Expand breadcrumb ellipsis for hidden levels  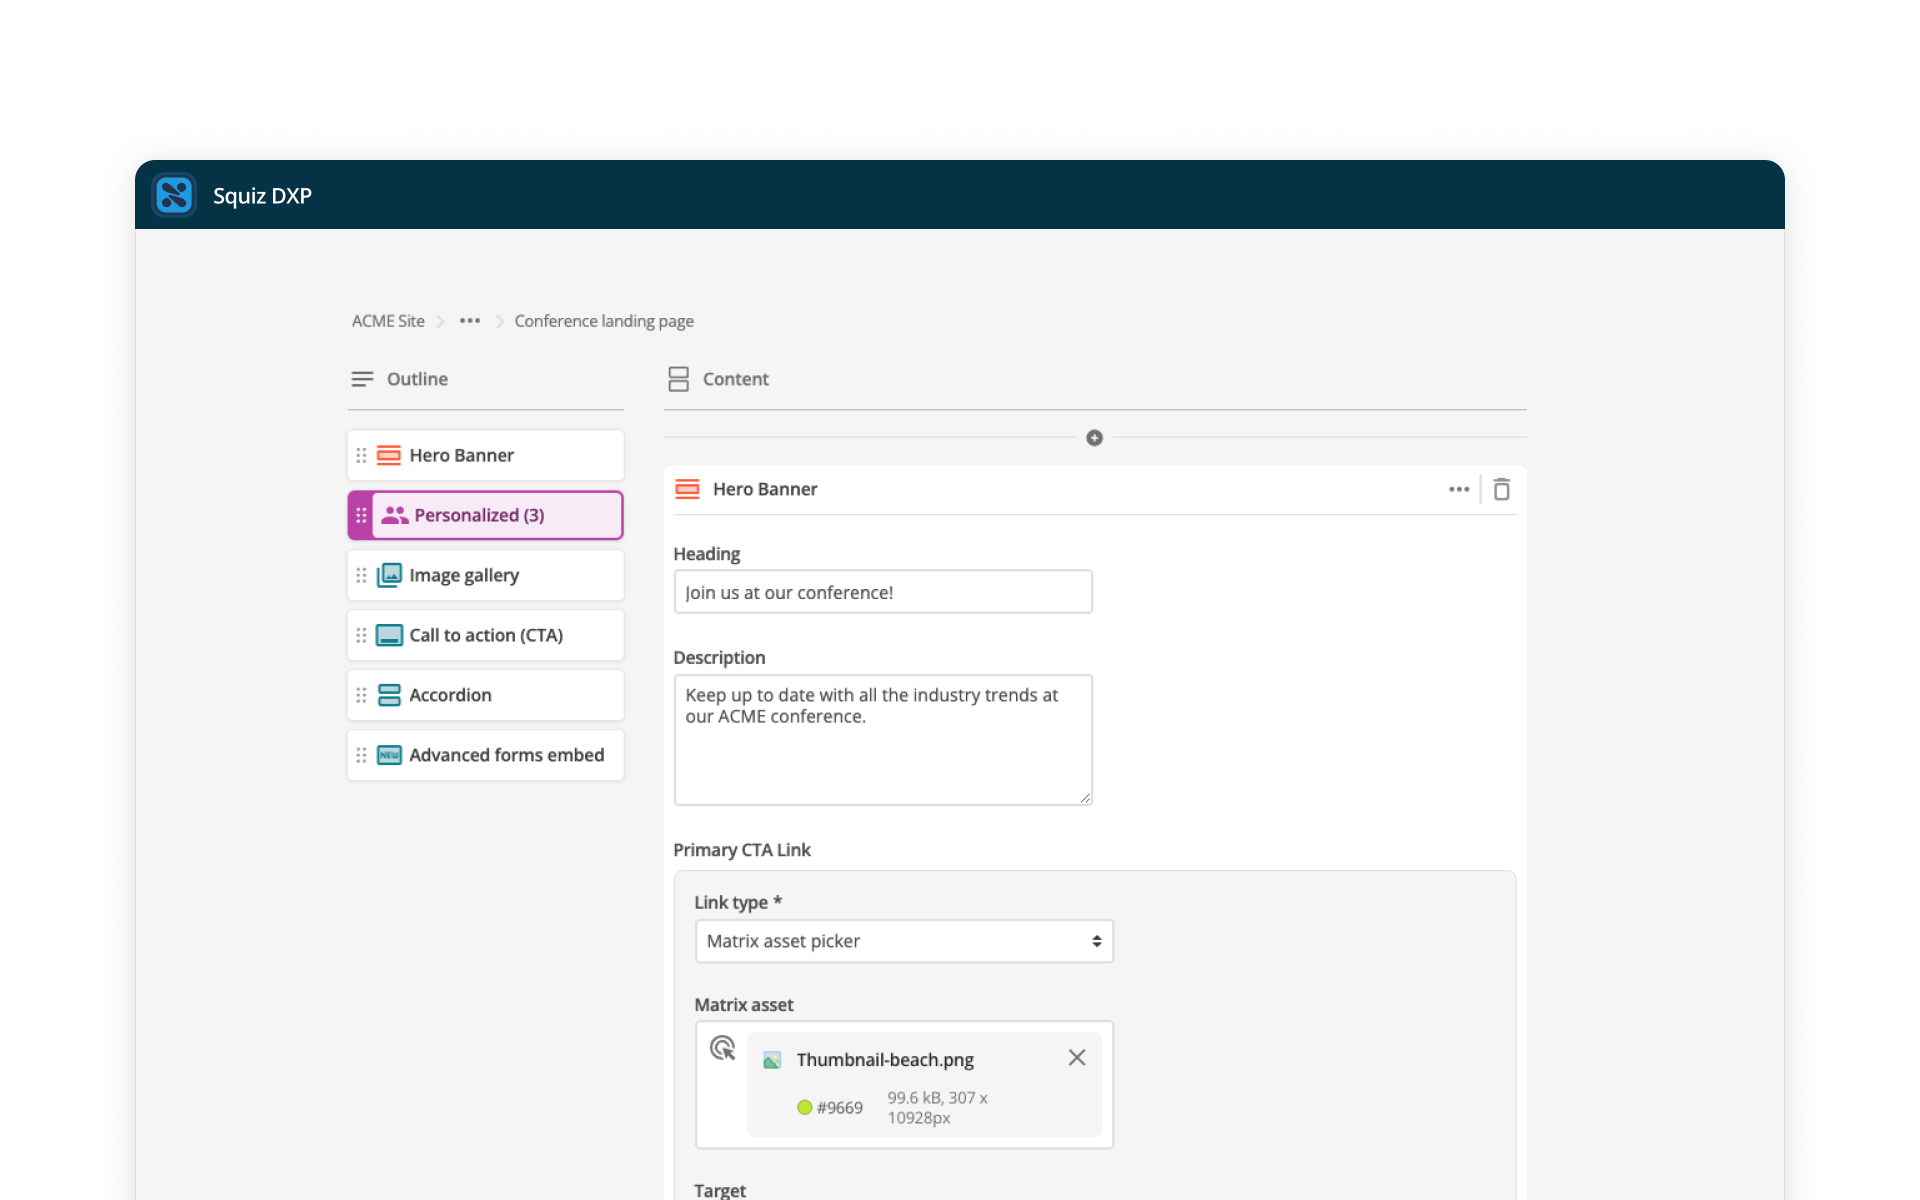470,321
